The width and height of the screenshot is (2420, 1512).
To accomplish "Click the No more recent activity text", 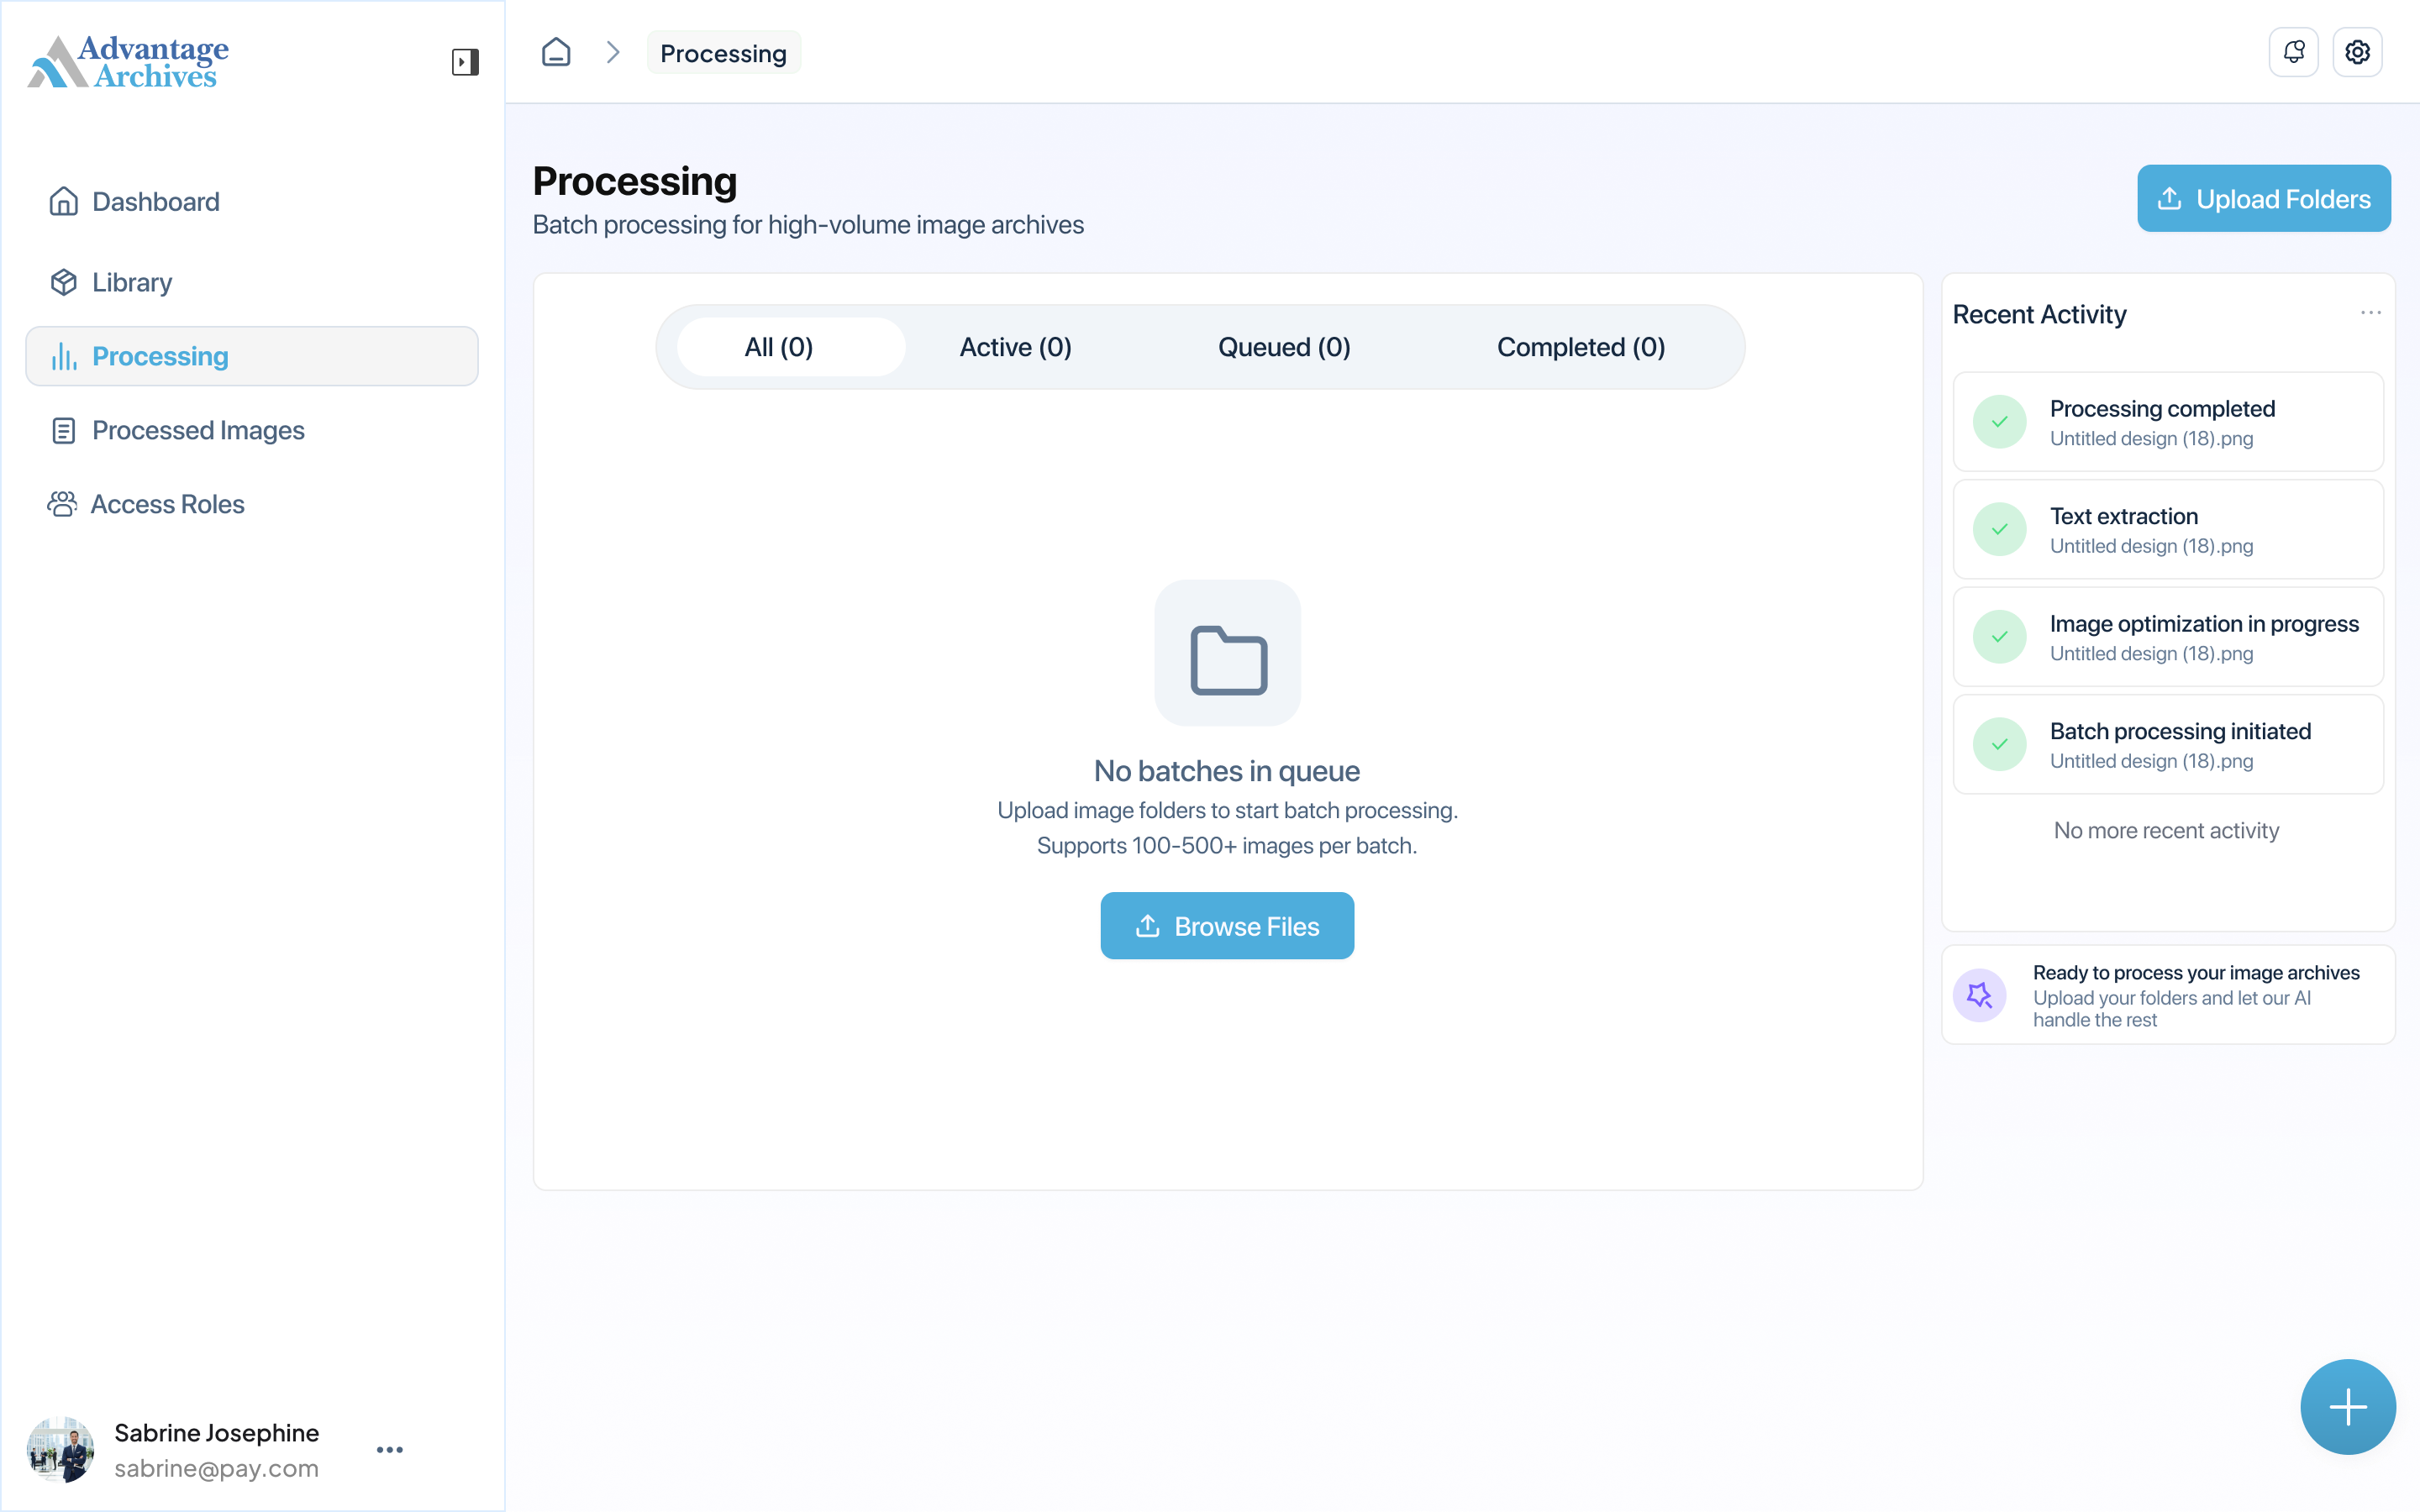I will pyautogui.click(x=2166, y=831).
